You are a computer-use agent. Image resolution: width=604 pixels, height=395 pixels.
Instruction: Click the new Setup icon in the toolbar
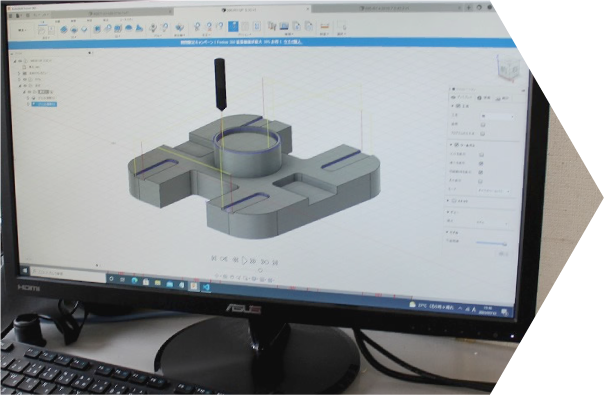(x=42, y=30)
